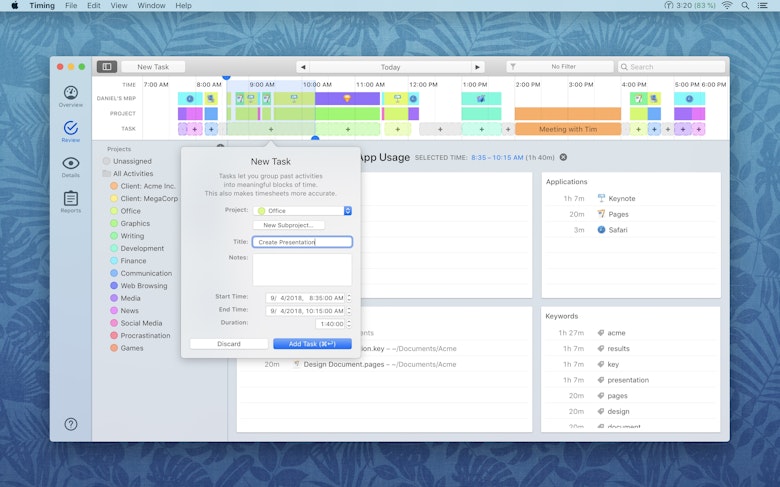Open the Spotlight search icon
This screenshot has width=780, height=487.
click(745, 5)
